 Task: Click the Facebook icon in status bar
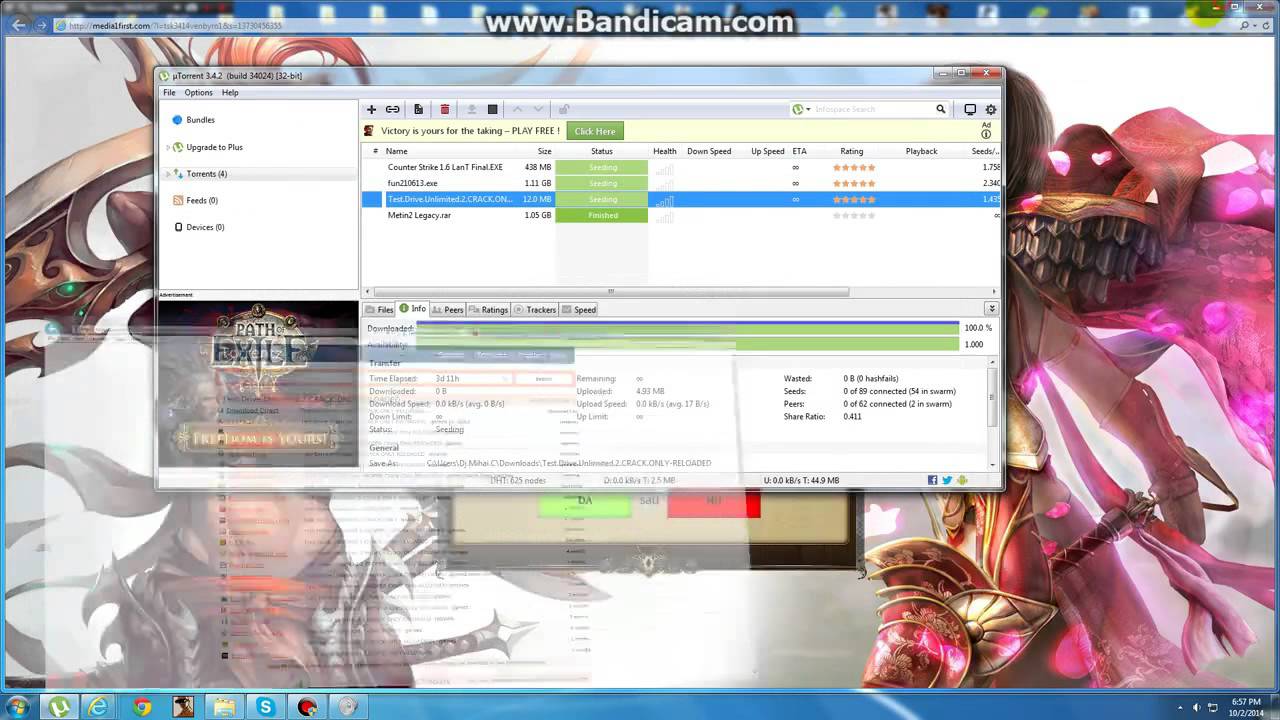click(x=932, y=480)
